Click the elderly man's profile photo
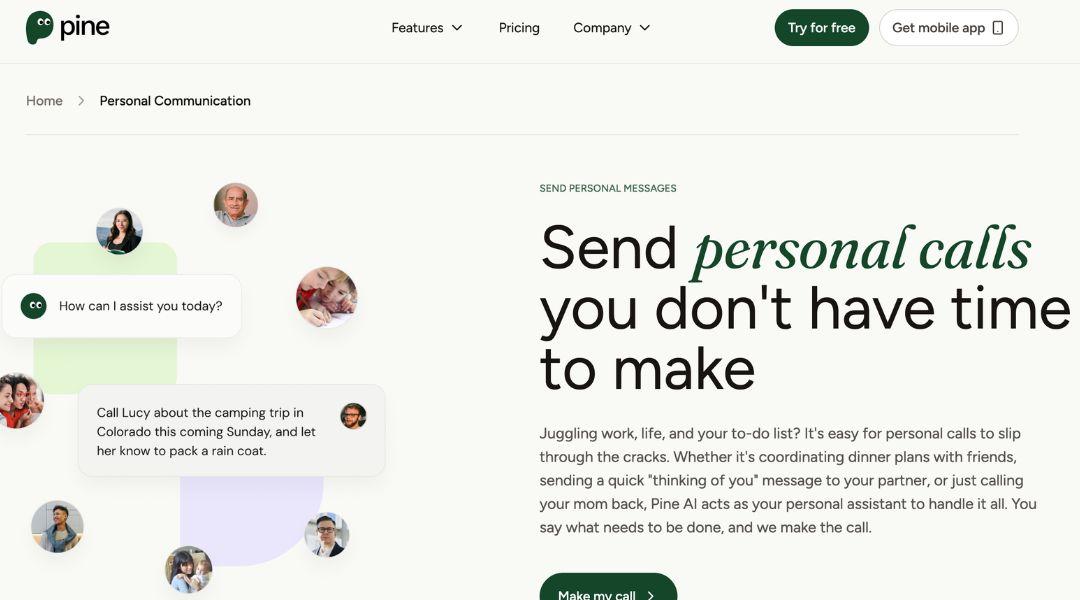 (x=236, y=205)
